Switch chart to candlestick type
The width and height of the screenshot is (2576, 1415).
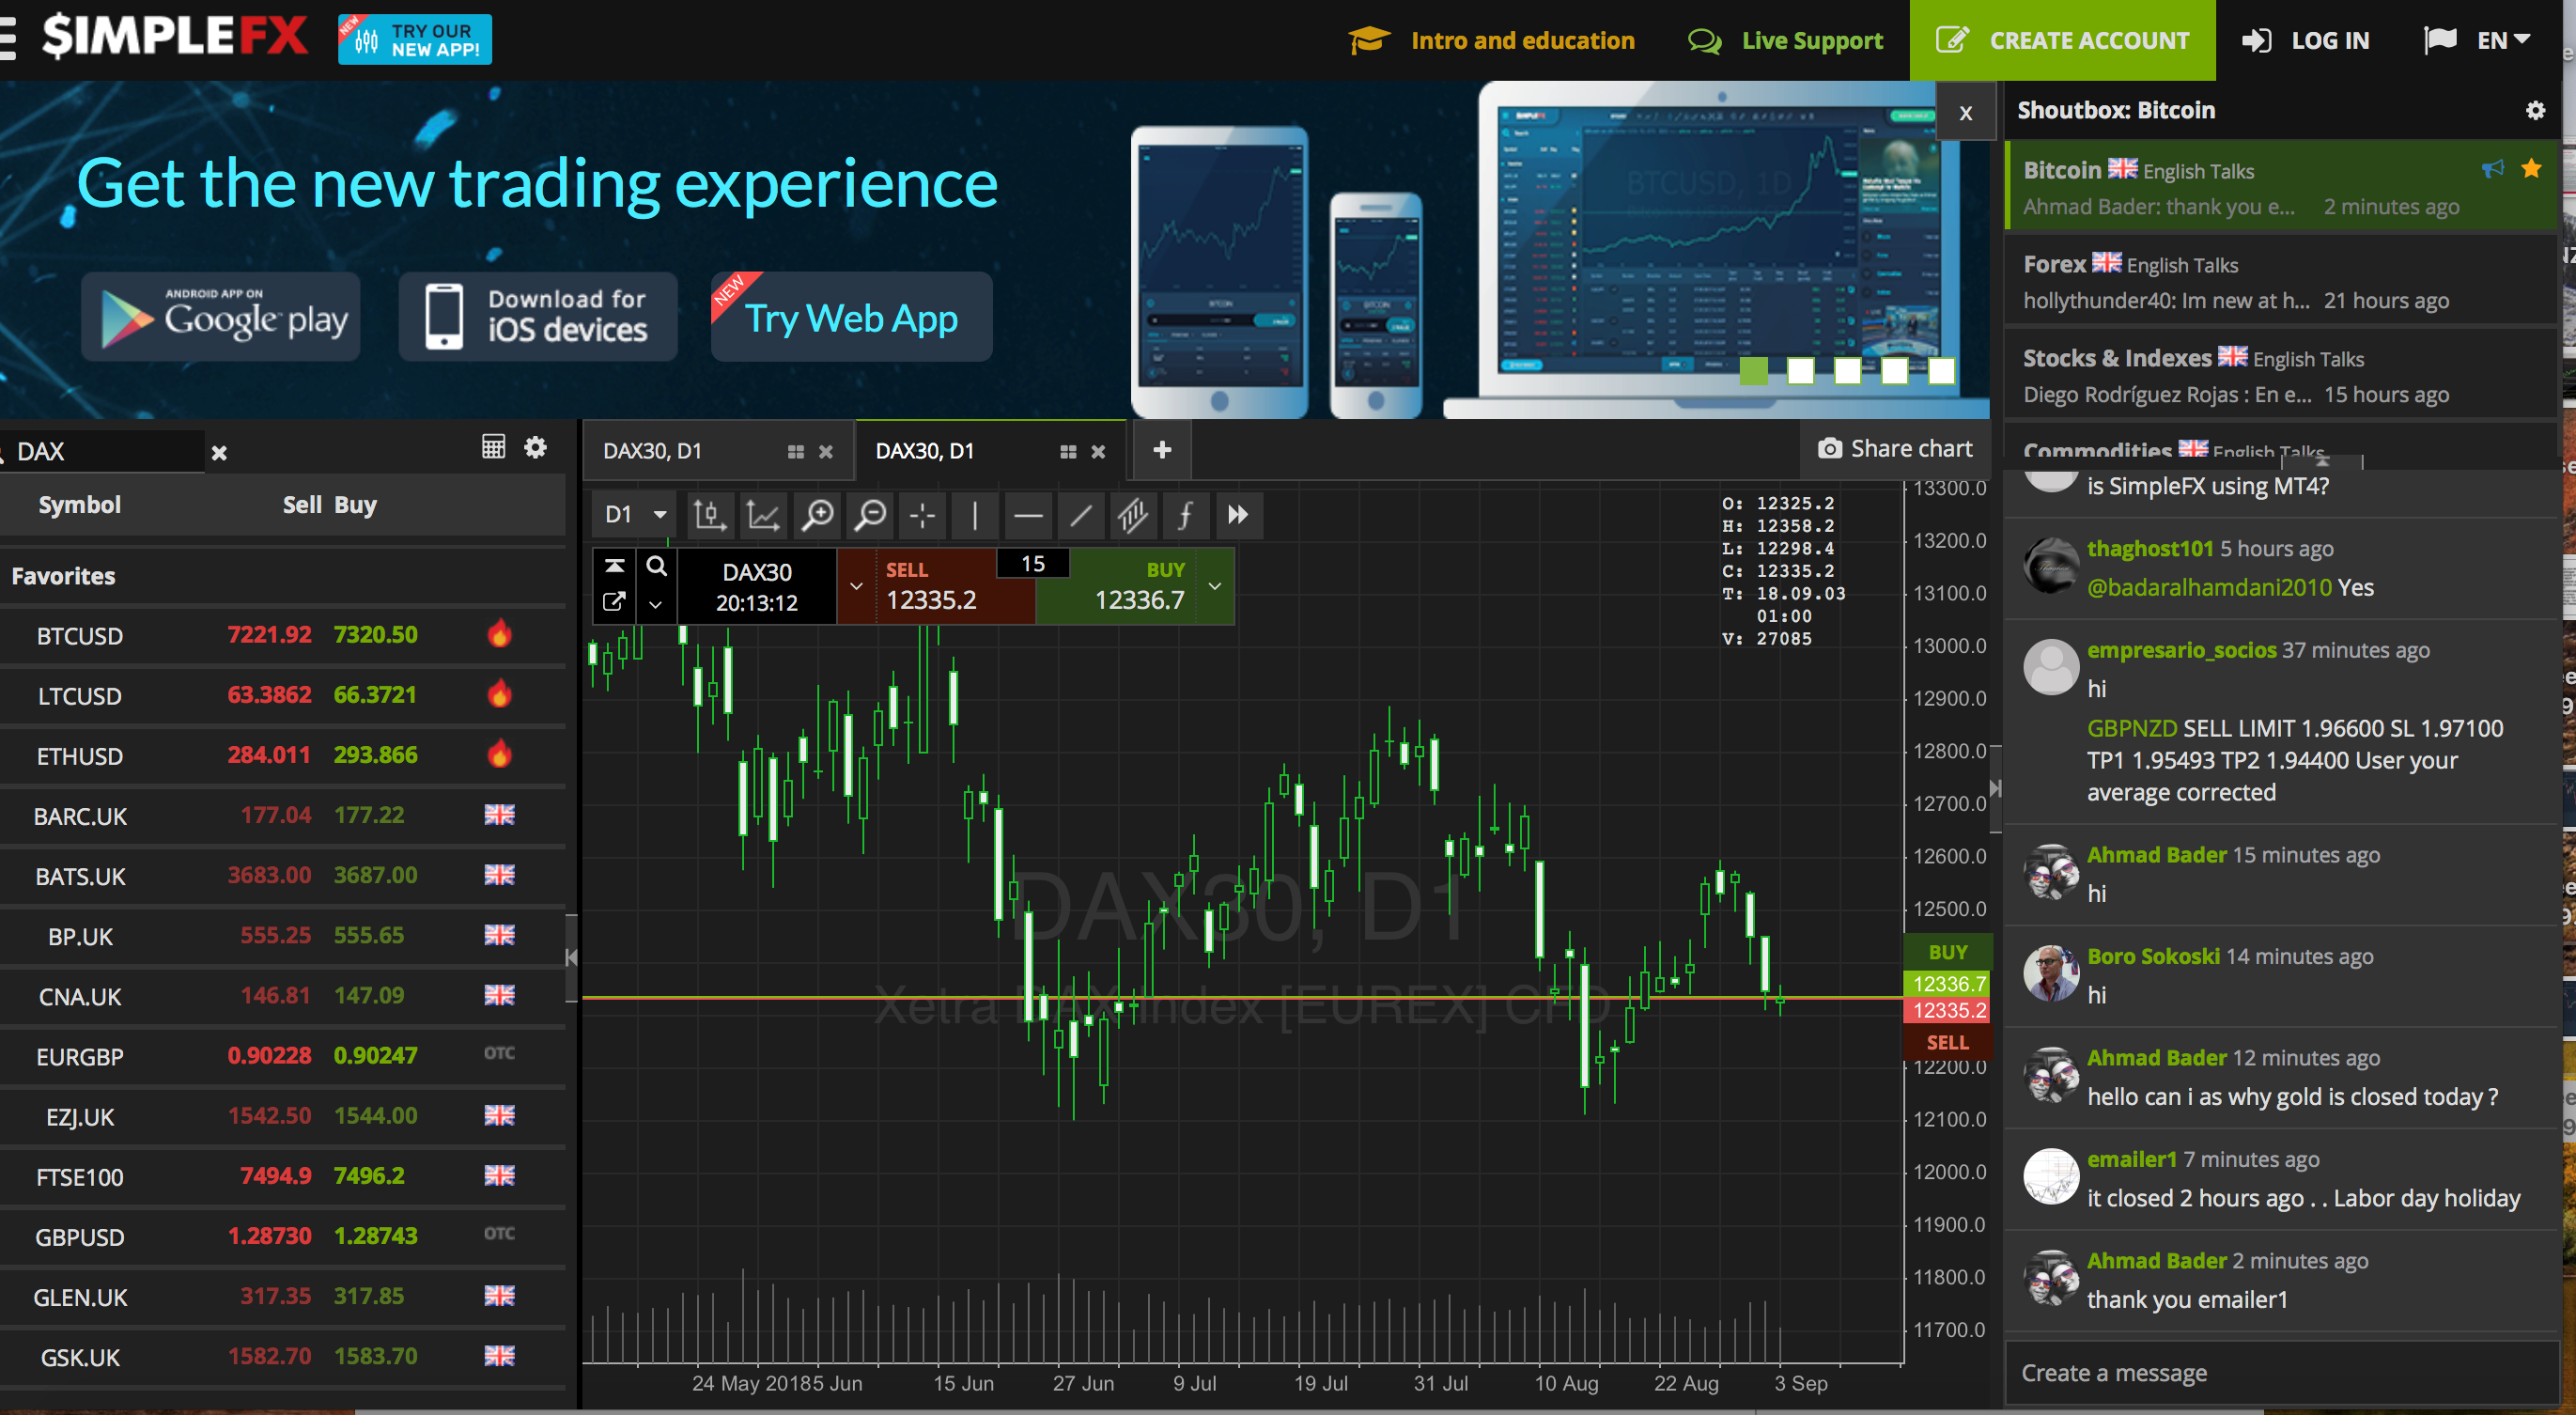710,515
